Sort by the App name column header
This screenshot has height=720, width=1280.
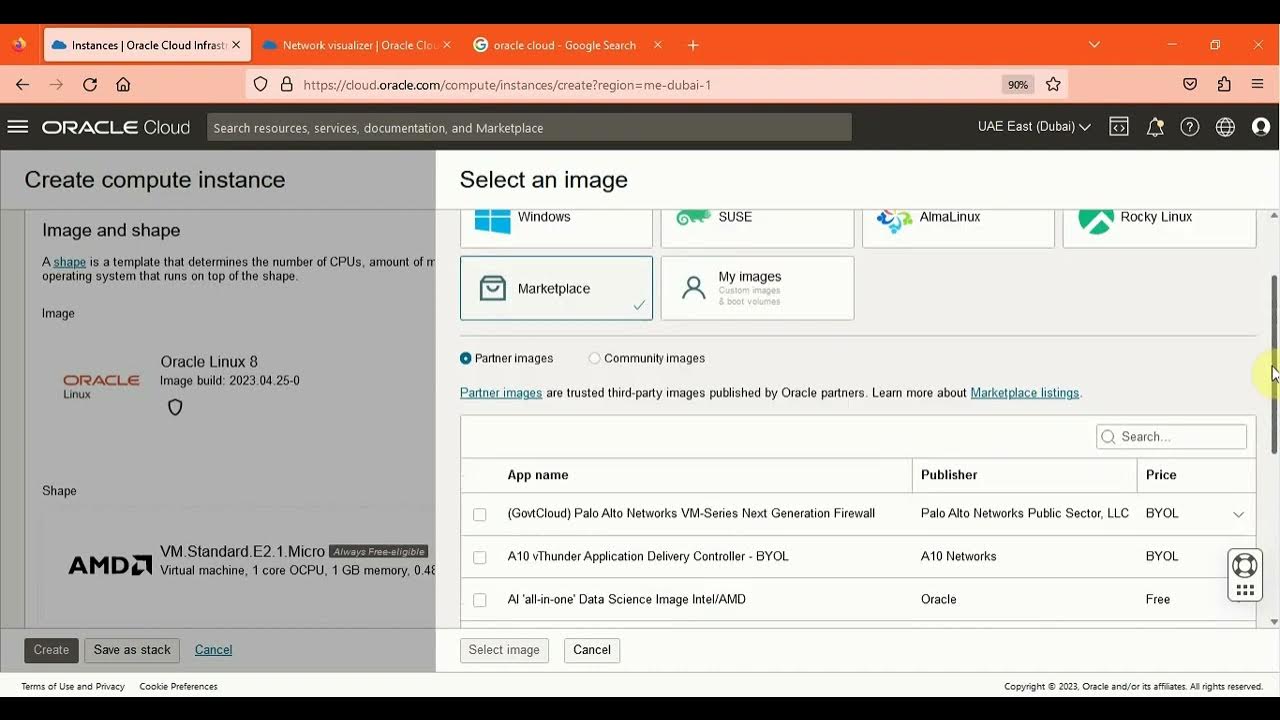538,475
